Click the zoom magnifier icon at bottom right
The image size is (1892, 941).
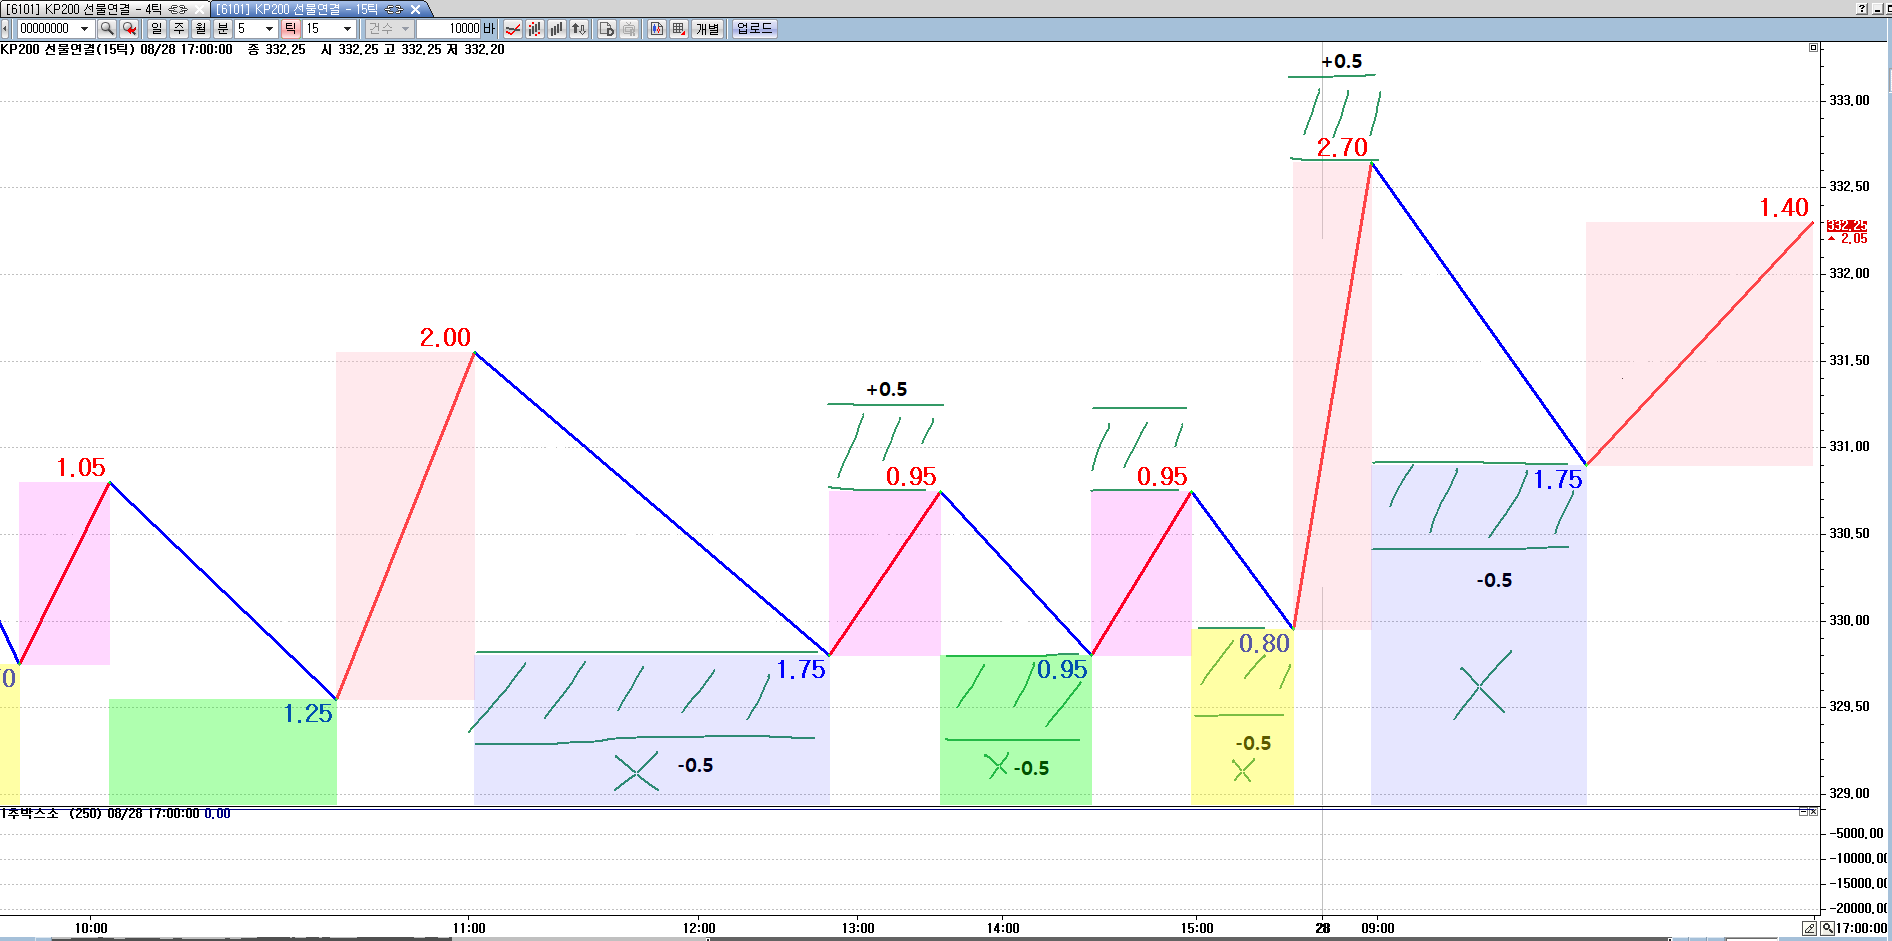(1827, 928)
